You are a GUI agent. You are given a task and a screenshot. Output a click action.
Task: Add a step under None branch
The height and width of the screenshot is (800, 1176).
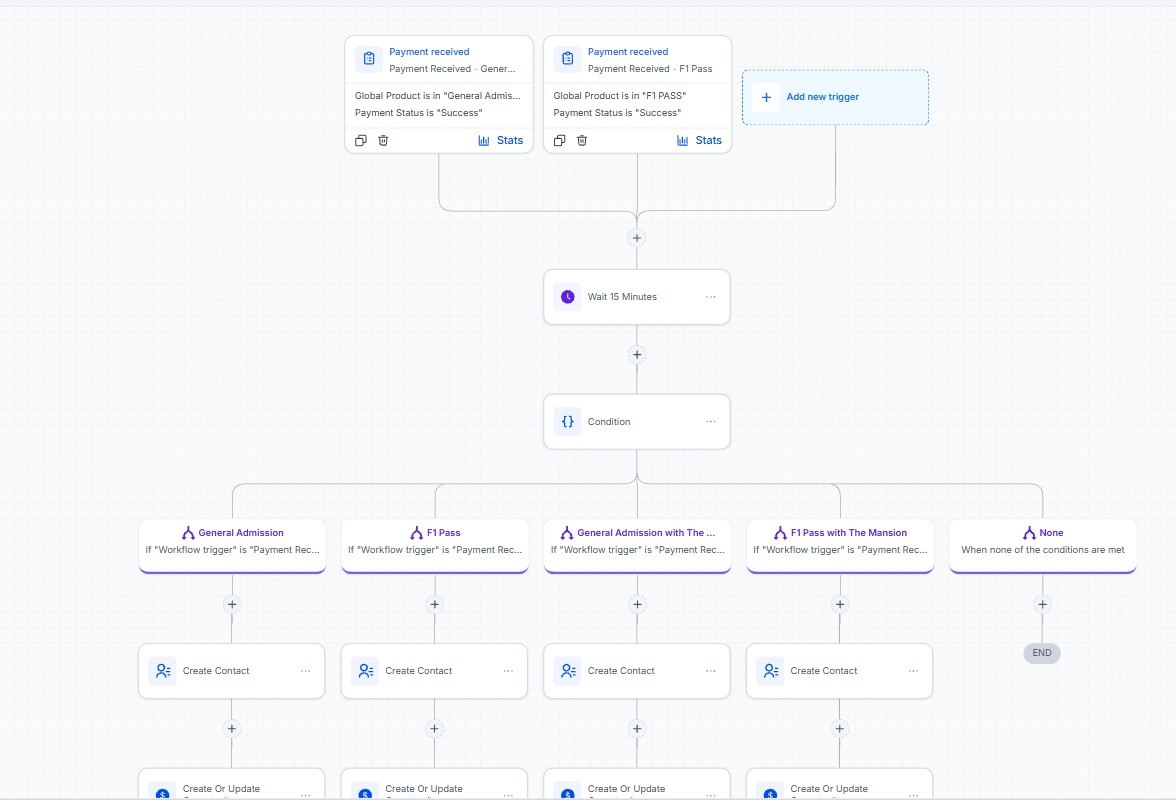coord(1042,604)
